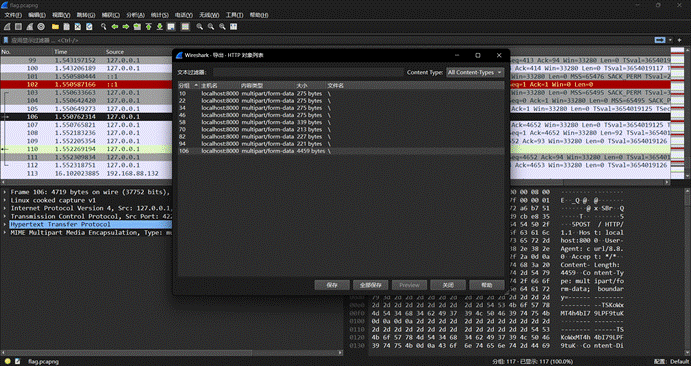Click 帮助 button in dialog

tap(487, 285)
